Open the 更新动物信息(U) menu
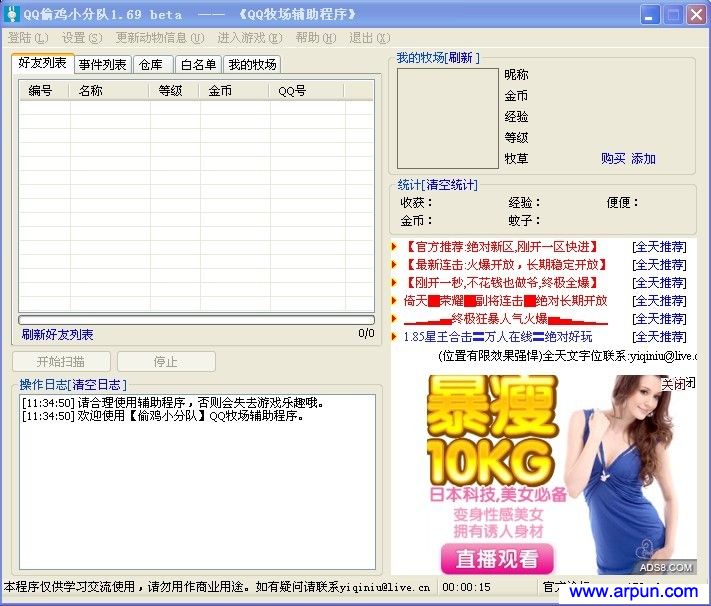711x606 pixels. [160, 38]
